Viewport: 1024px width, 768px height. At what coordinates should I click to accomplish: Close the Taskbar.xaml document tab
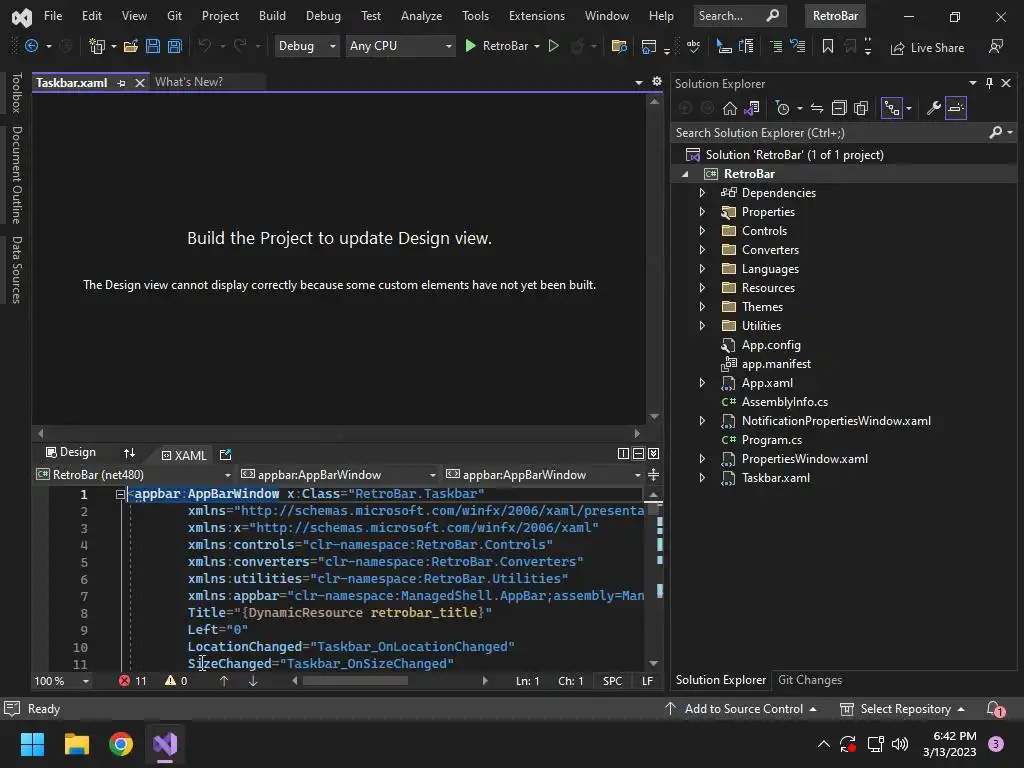click(139, 83)
